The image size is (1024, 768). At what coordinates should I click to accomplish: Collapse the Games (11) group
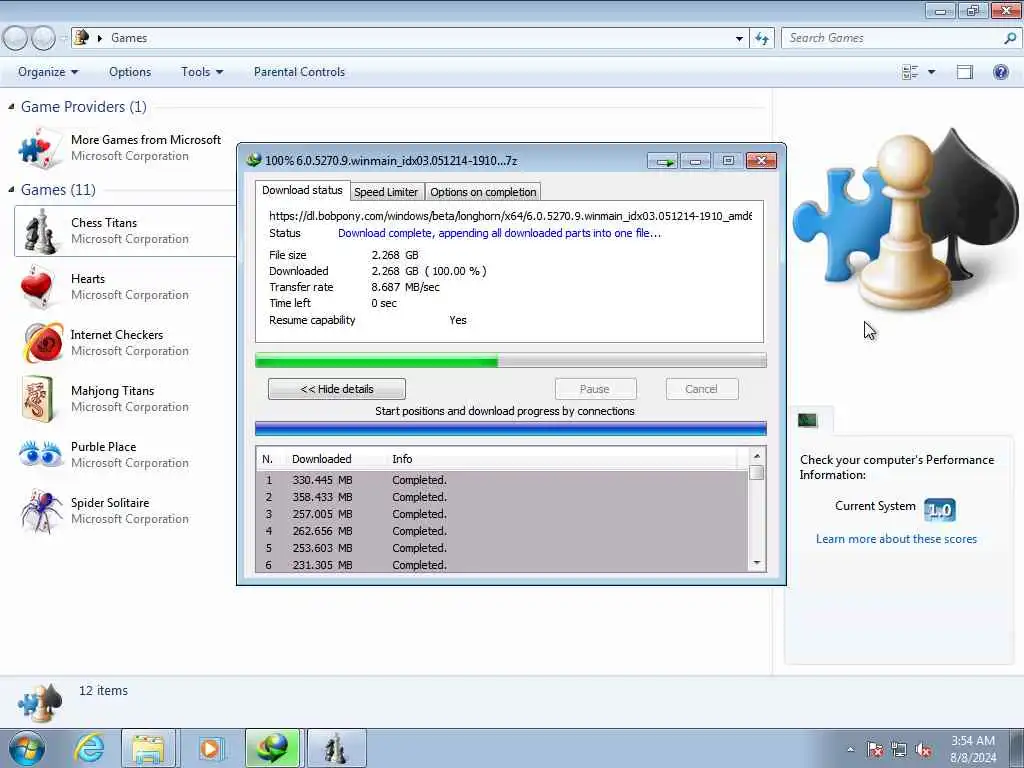pos(11,189)
